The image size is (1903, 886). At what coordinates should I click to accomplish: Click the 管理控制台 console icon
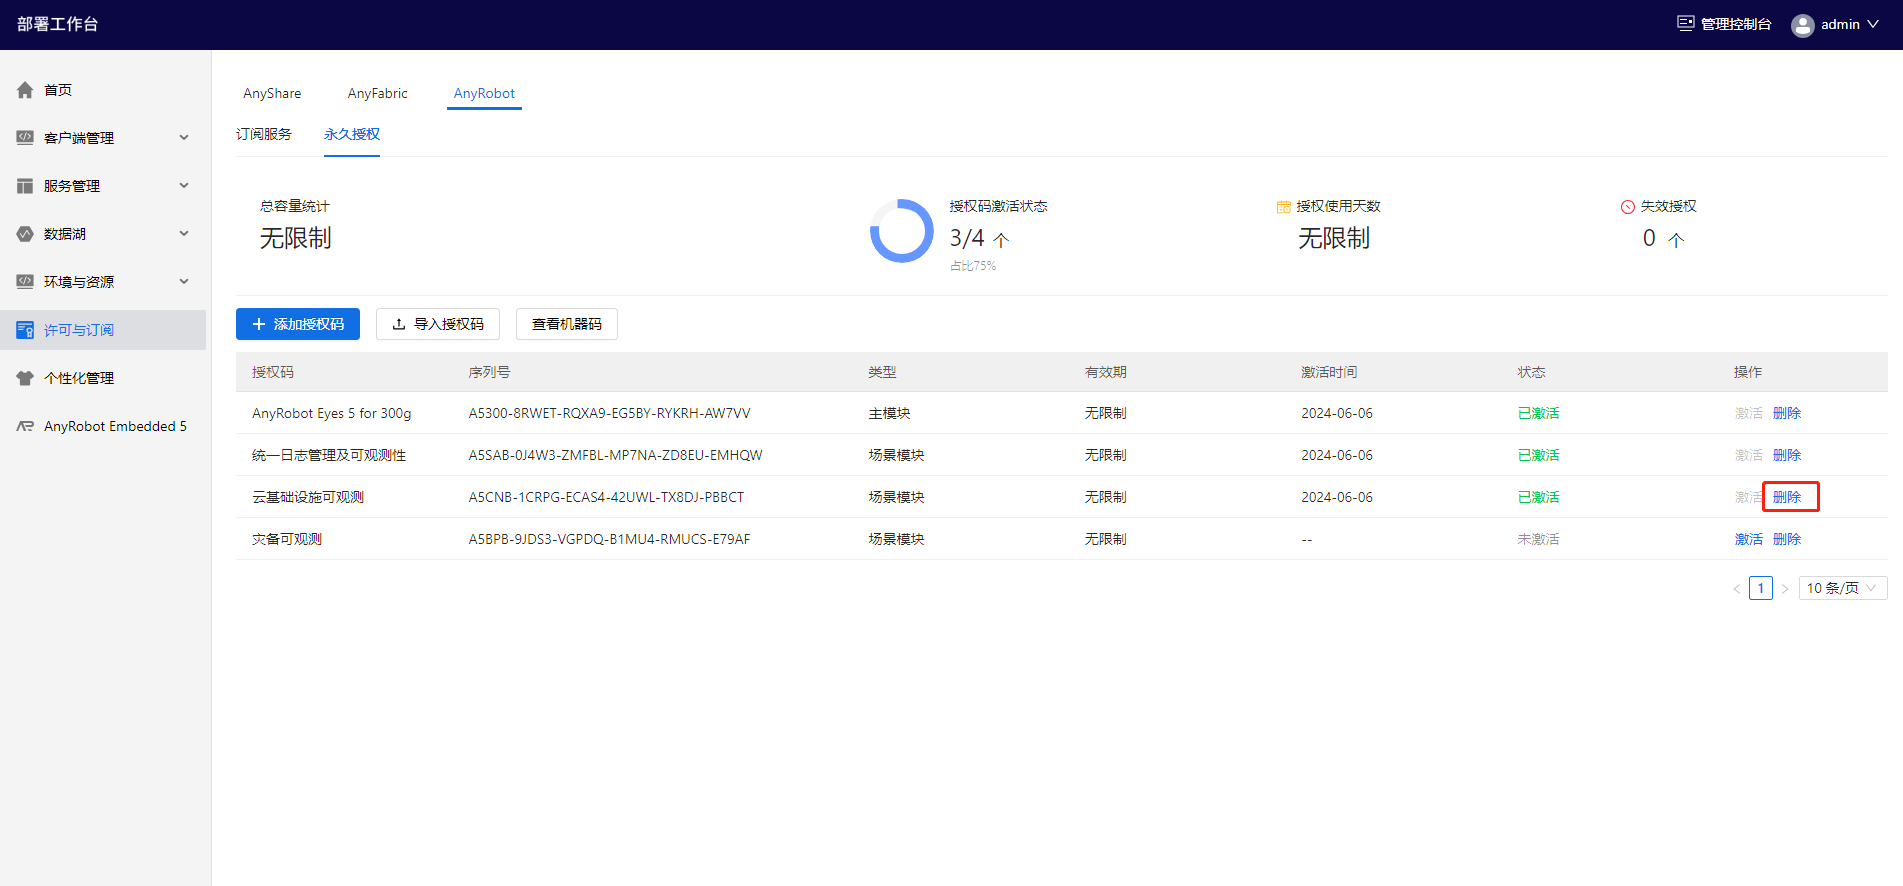[x=1686, y=23]
